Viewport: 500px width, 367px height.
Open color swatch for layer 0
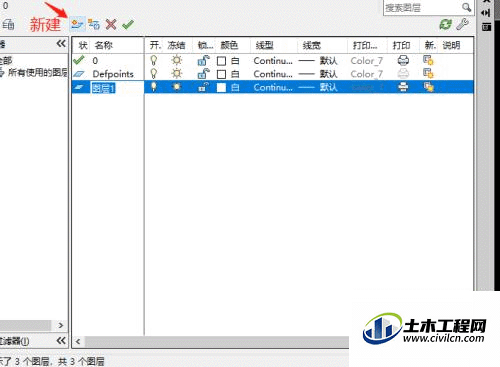(221, 61)
